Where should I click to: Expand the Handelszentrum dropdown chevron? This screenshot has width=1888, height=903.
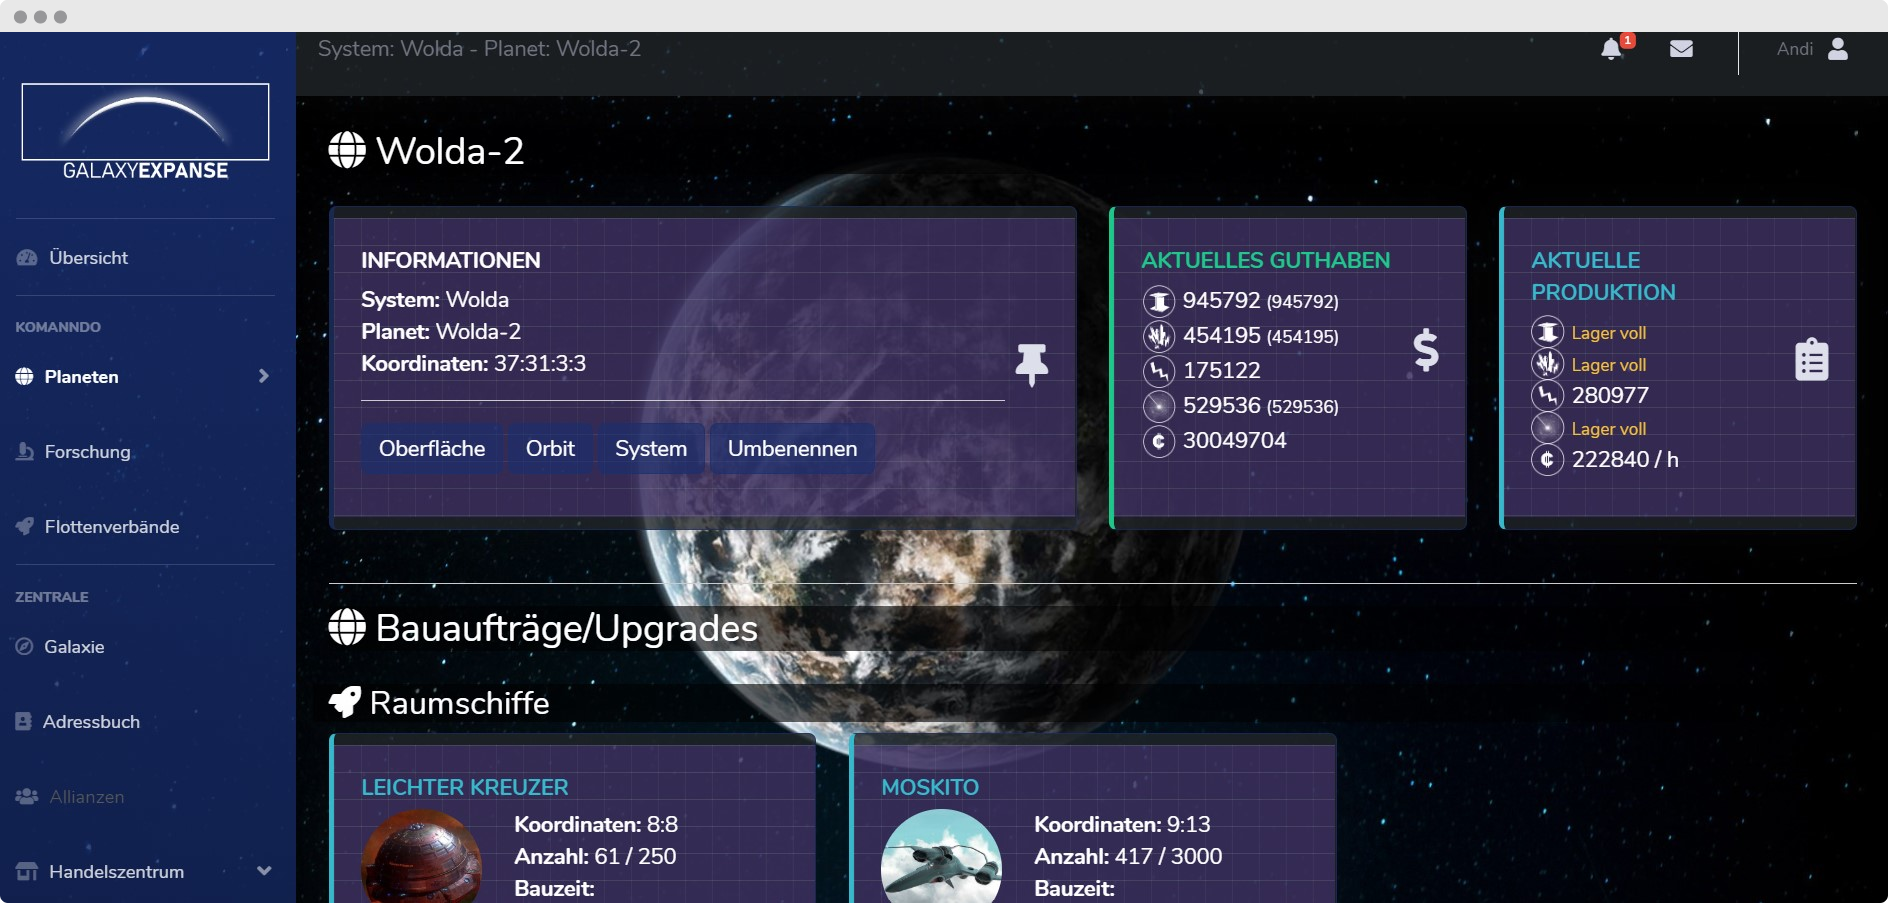pos(264,871)
